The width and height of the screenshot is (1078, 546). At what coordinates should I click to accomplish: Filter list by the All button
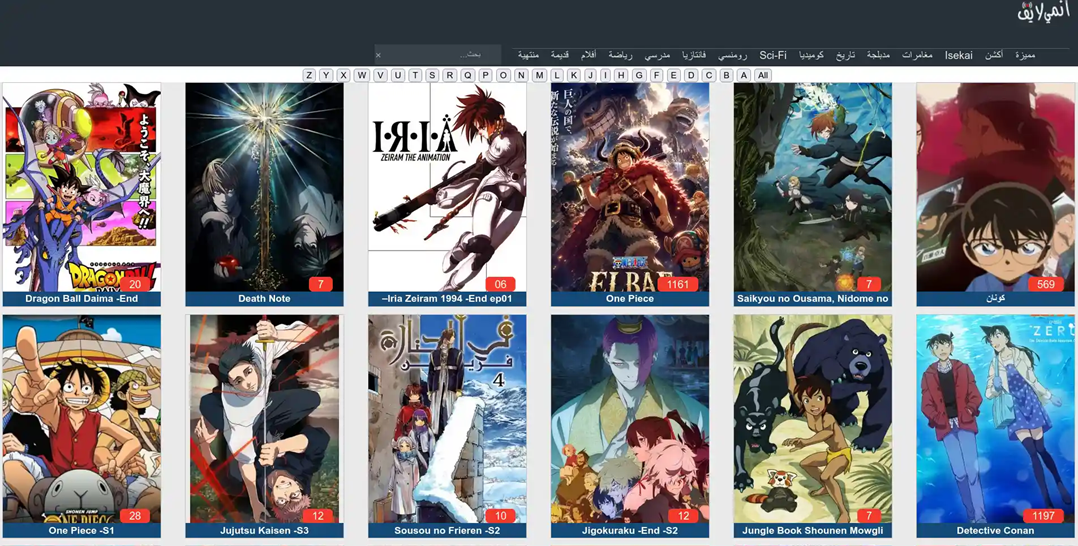[762, 75]
